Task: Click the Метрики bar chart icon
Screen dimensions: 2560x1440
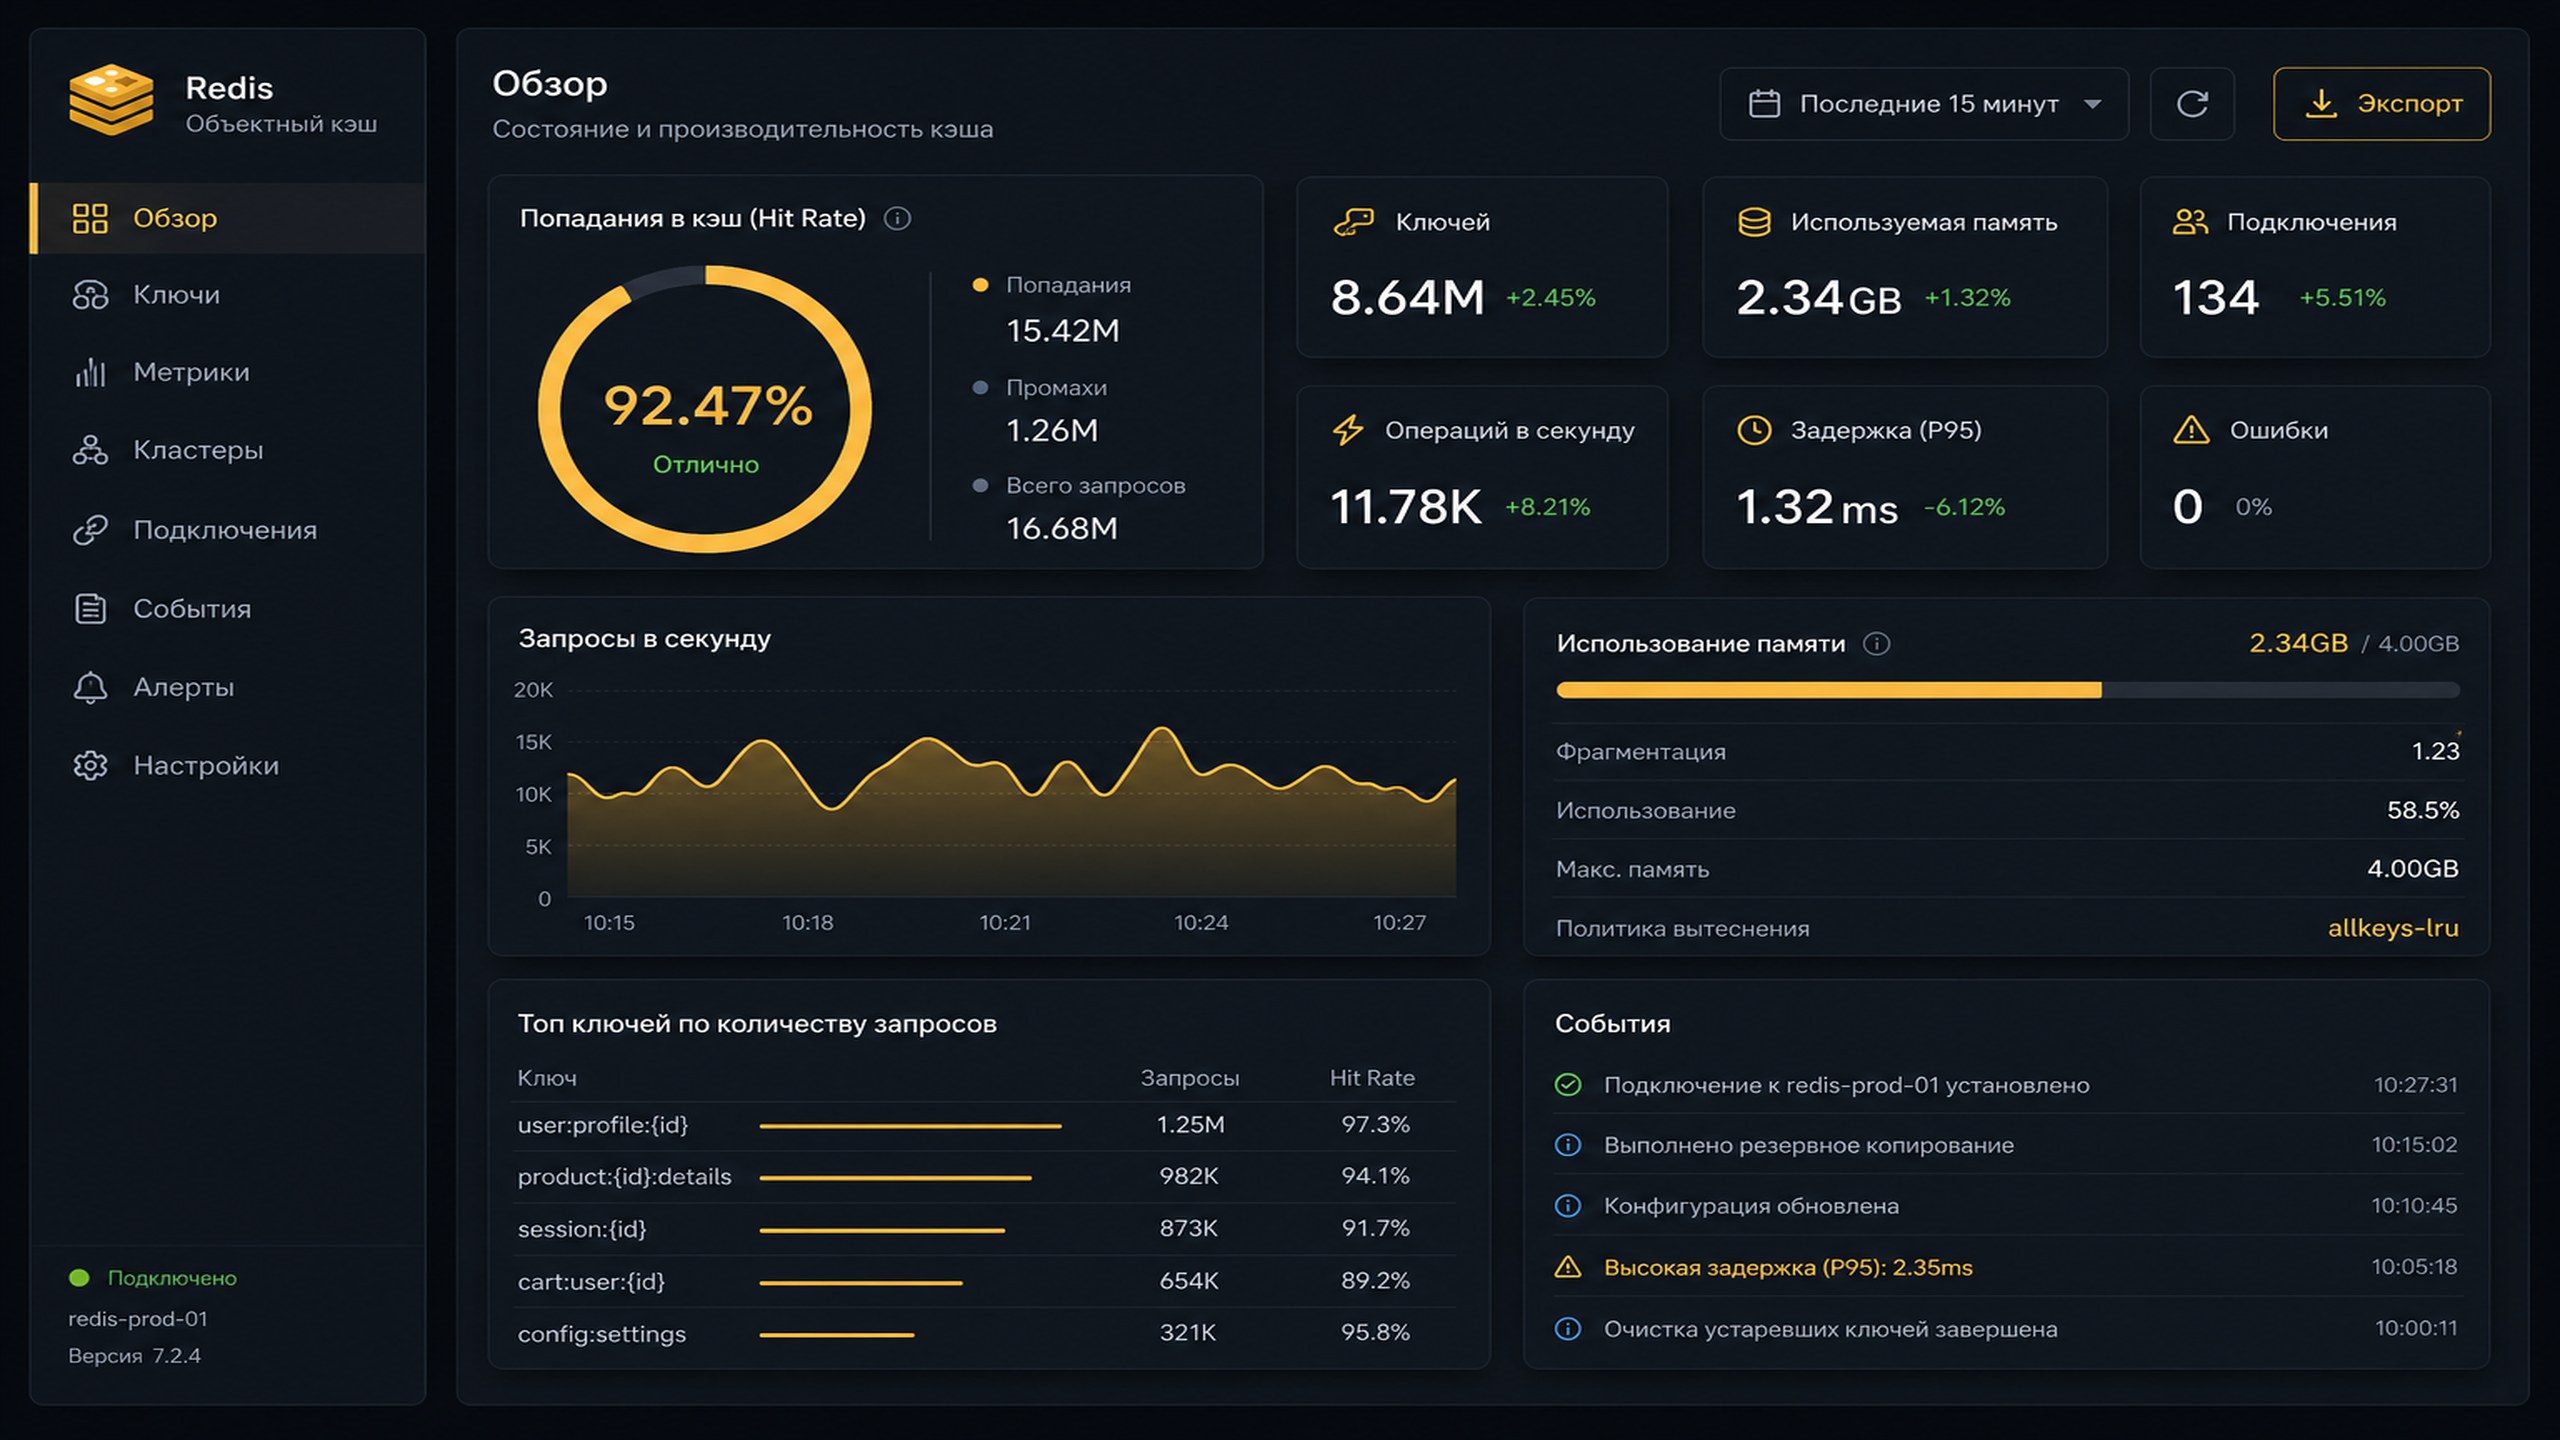Action: (x=90, y=372)
